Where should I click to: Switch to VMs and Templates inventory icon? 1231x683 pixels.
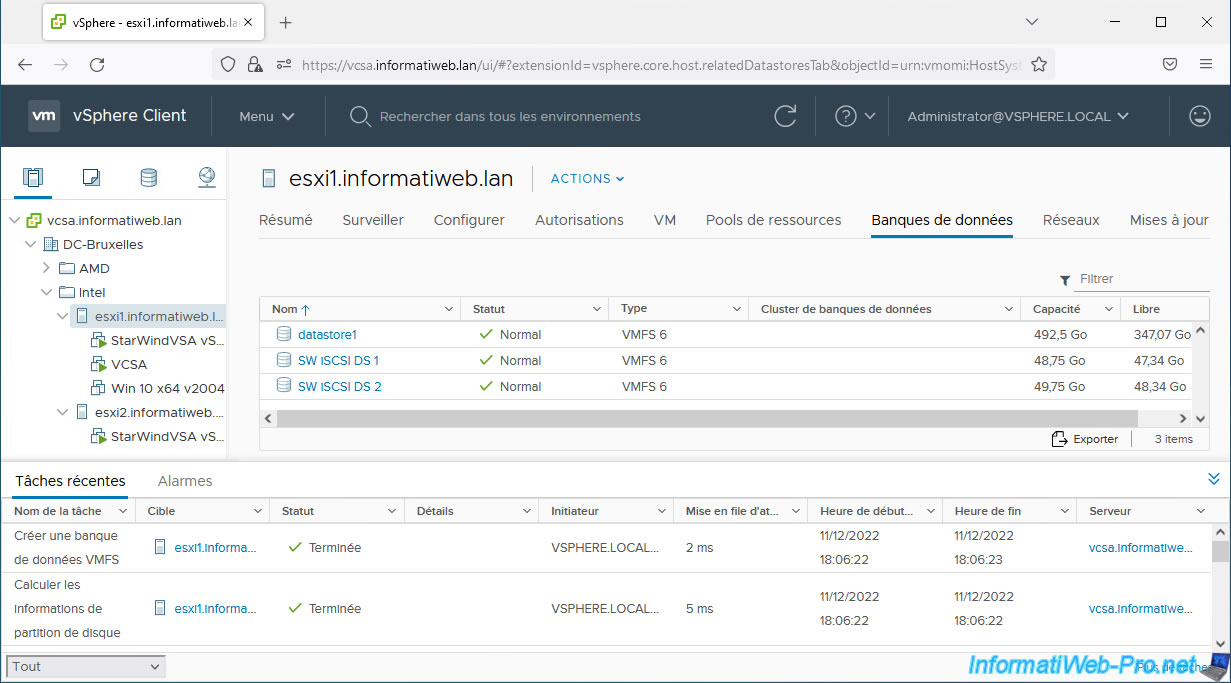coord(91,178)
